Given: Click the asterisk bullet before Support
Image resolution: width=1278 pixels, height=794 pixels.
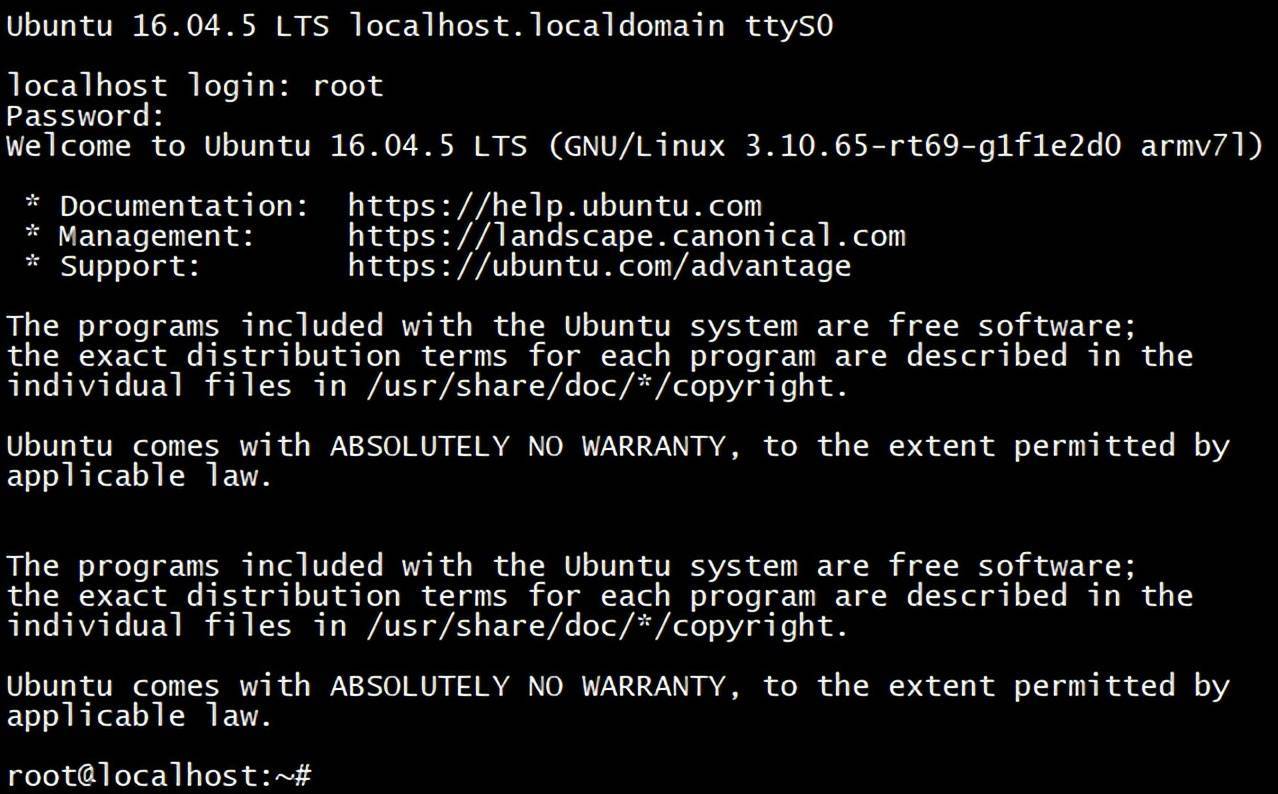Looking at the screenshot, I should 34,267.
